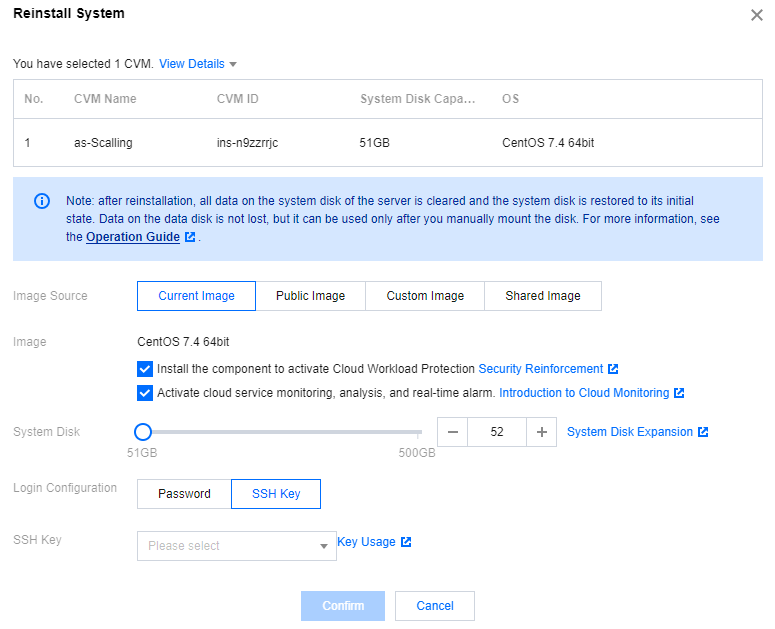The height and width of the screenshot is (629, 775).
Task: Open the SSH Key 'Please select' dropdown
Action: (237, 546)
